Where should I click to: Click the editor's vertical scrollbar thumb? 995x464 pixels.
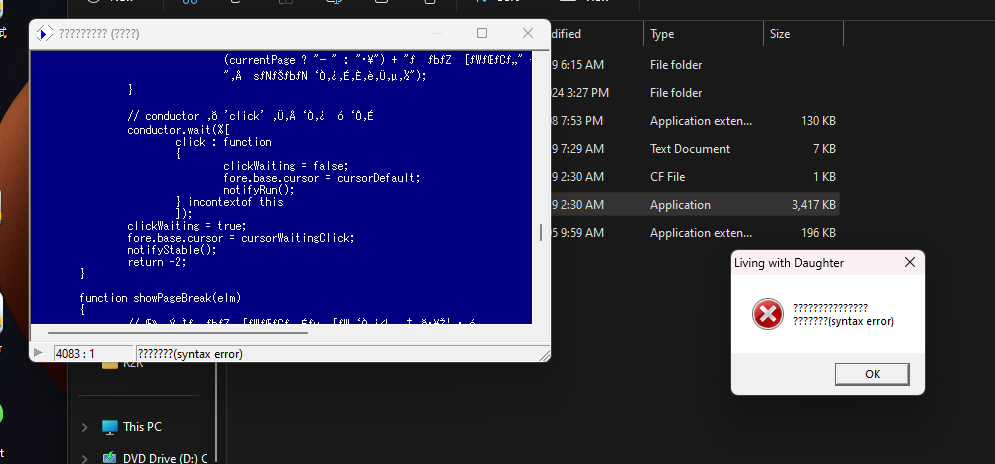541,232
